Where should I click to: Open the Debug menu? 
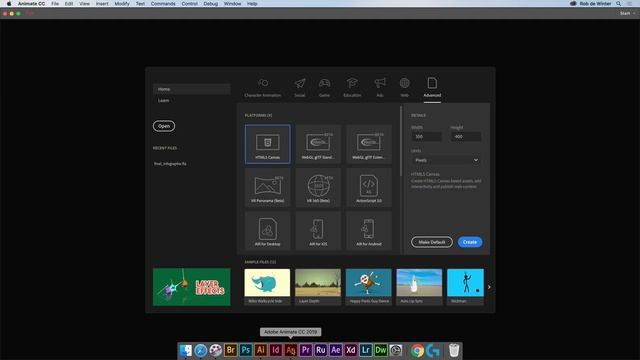[211, 4]
